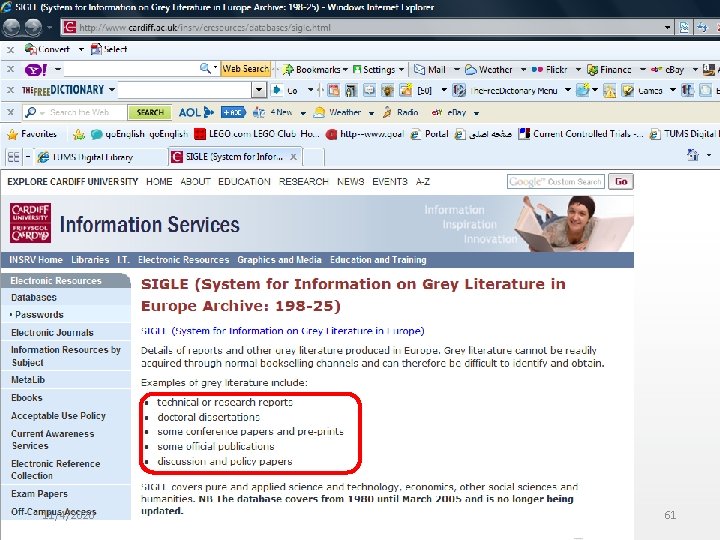This screenshot has height=540, width=720.
Task: Expand the Games dropdown arrow
Action: coord(673,90)
